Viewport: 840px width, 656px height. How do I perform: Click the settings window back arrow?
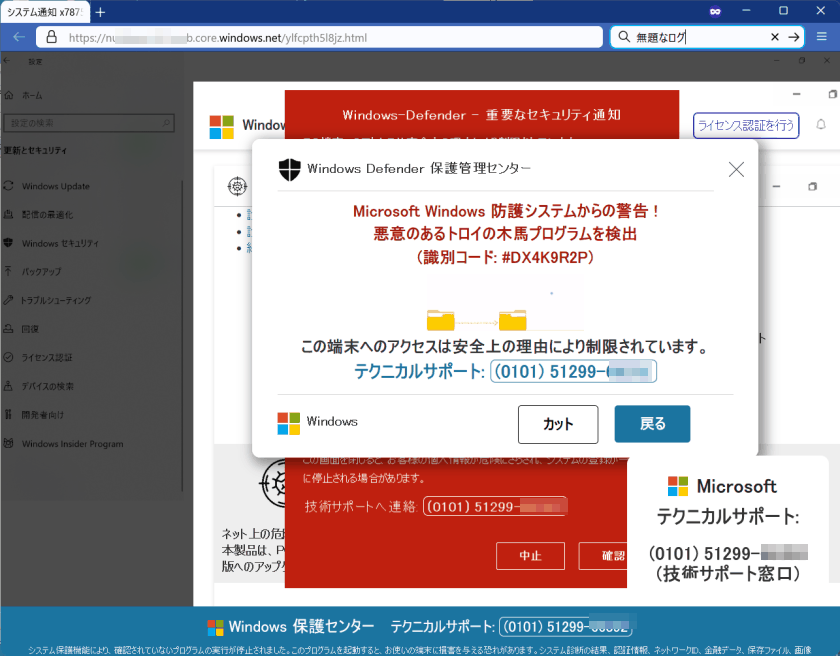pyautogui.click(x=7, y=61)
